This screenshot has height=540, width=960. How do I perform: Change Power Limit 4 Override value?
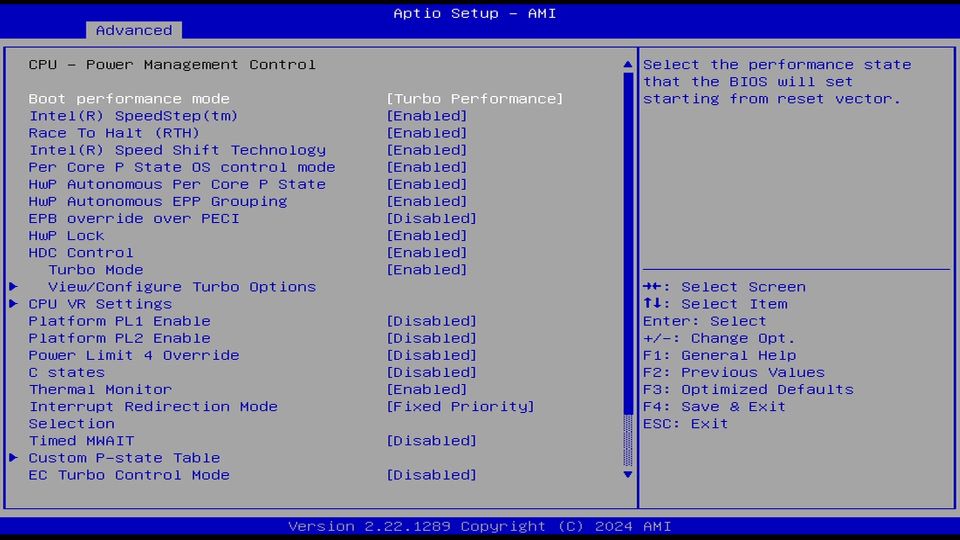(x=432, y=356)
